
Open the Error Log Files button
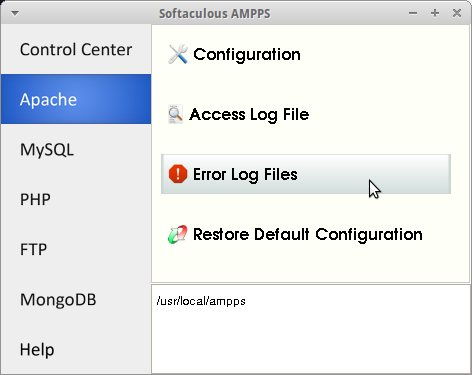coord(306,174)
